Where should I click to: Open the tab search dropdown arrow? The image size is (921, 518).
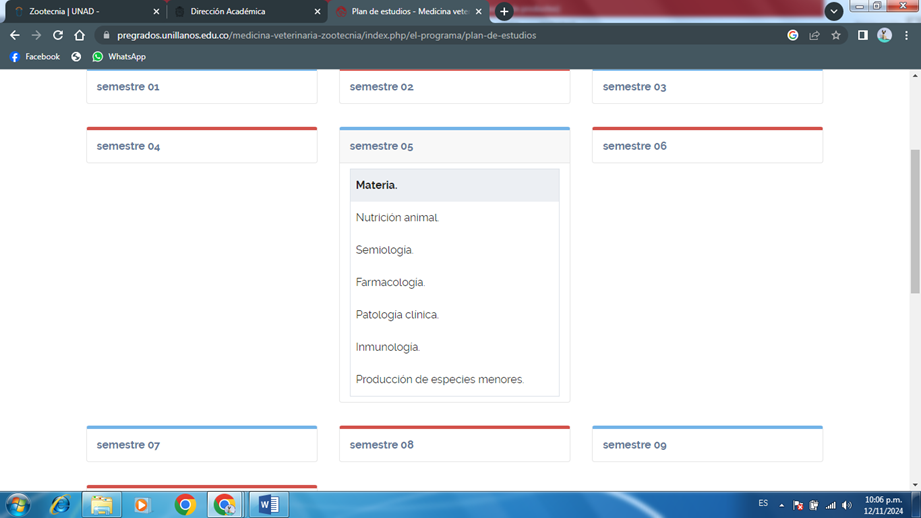click(833, 12)
